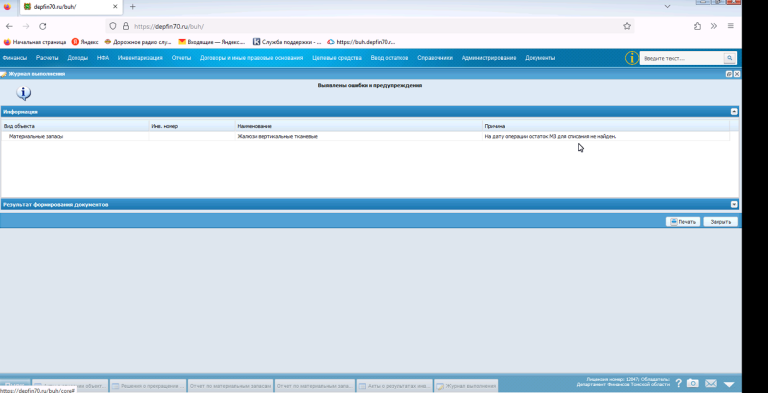Open the Доходы menu
This screenshot has width=768, height=393.
(x=78, y=58)
